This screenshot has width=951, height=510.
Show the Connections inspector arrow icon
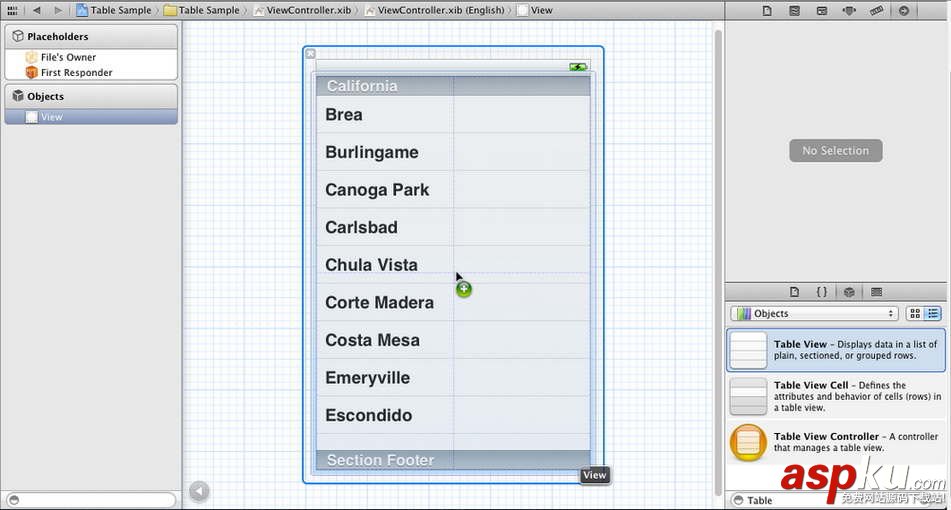pyautogui.click(x=904, y=10)
